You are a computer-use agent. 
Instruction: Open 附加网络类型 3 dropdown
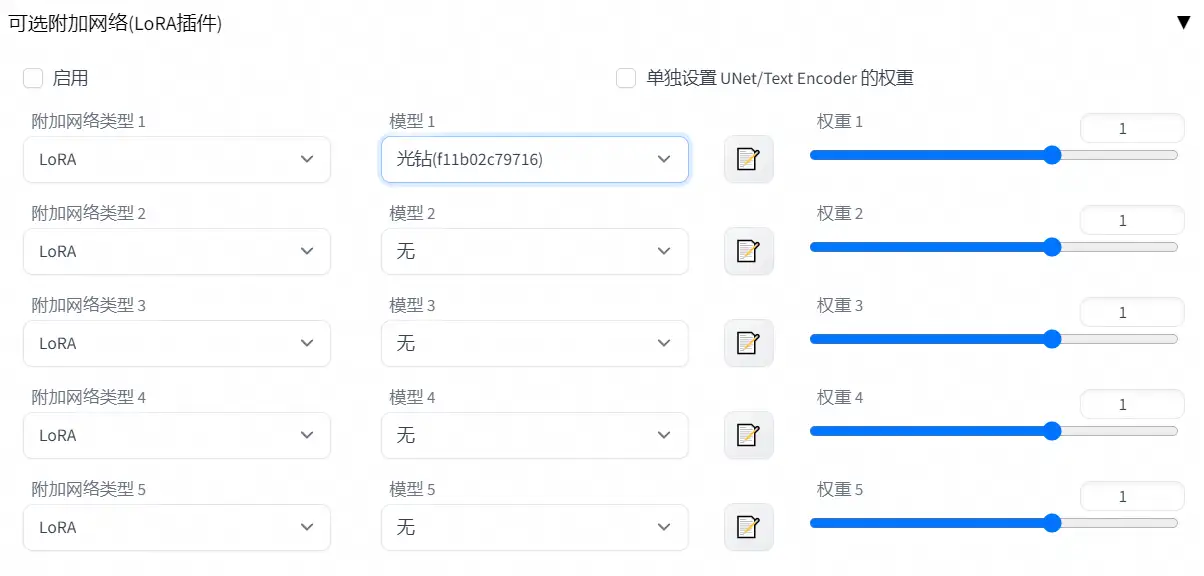(177, 343)
